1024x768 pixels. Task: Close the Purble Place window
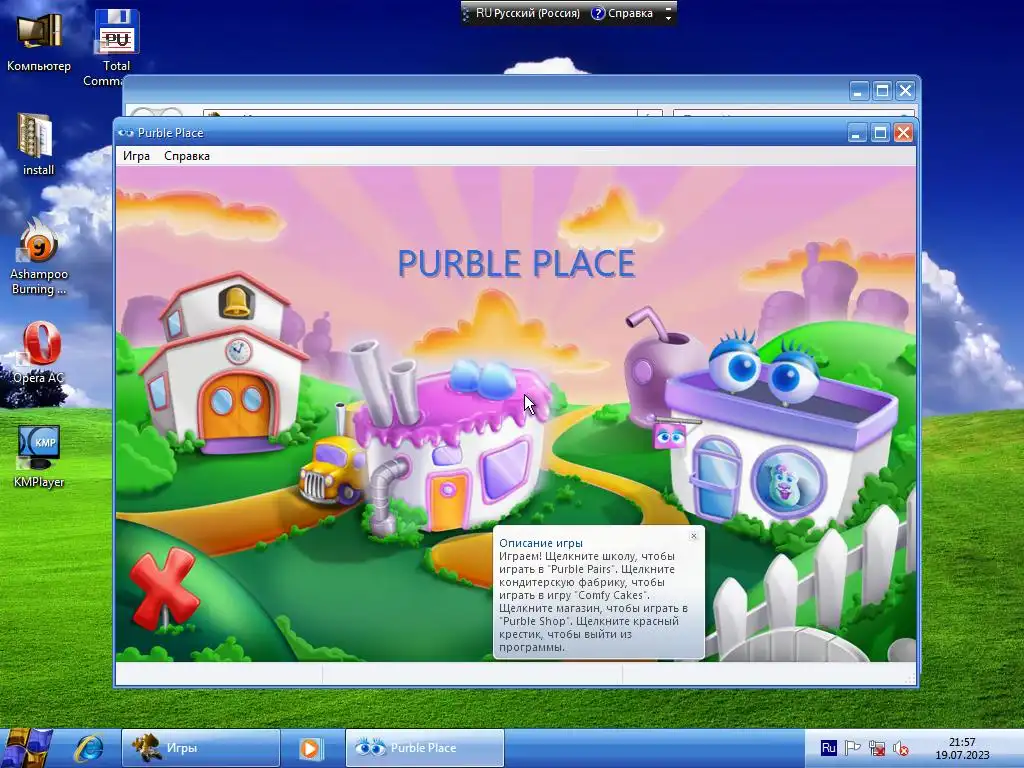click(x=903, y=133)
